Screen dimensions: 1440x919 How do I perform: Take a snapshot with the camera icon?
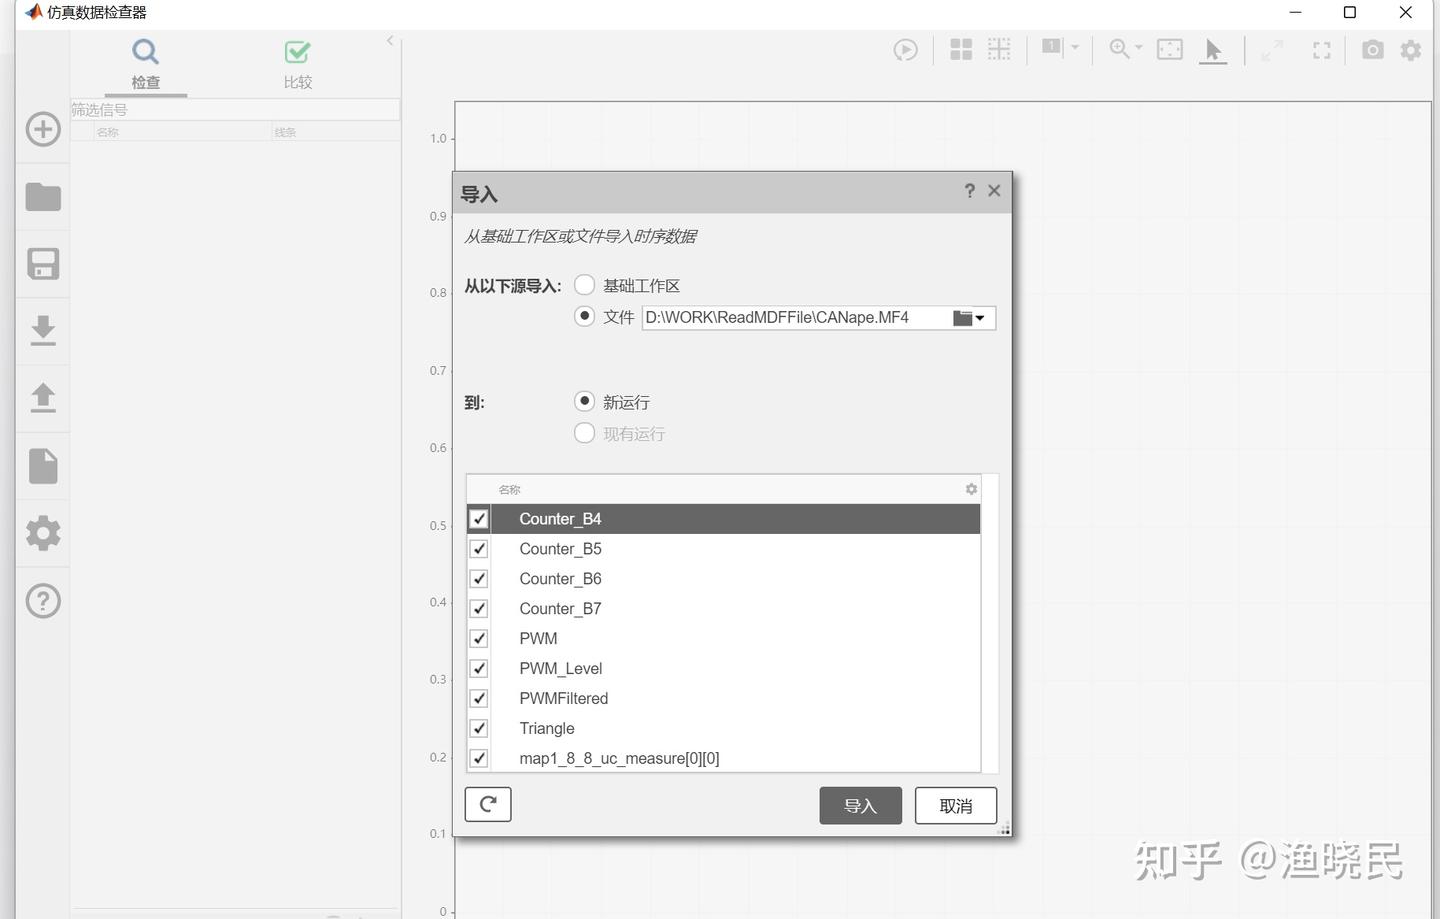click(x=1372, y=49)
